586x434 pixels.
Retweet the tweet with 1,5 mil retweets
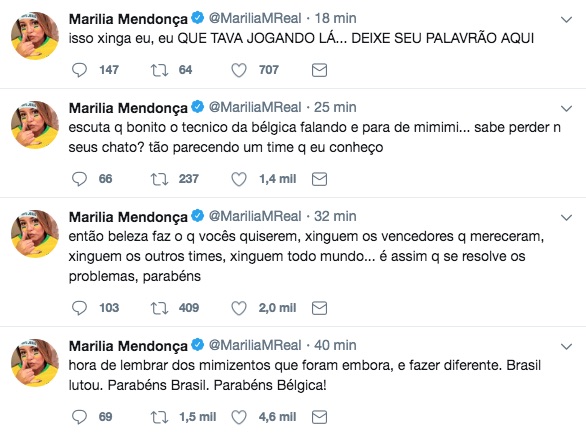click(159, 417)
